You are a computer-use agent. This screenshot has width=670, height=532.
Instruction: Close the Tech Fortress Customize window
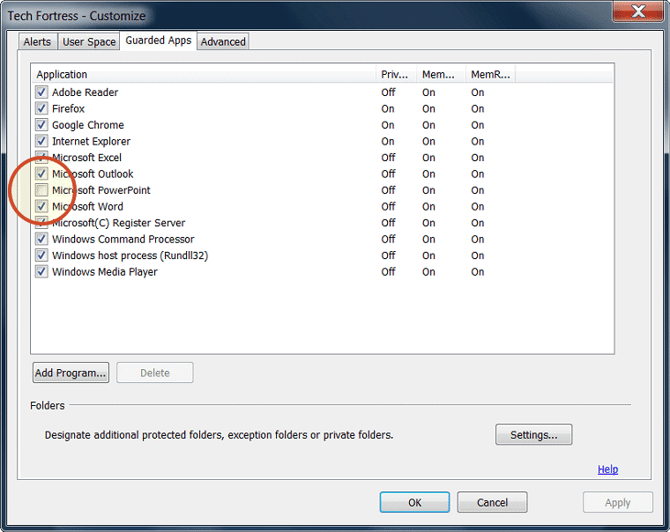coord(636,14)
